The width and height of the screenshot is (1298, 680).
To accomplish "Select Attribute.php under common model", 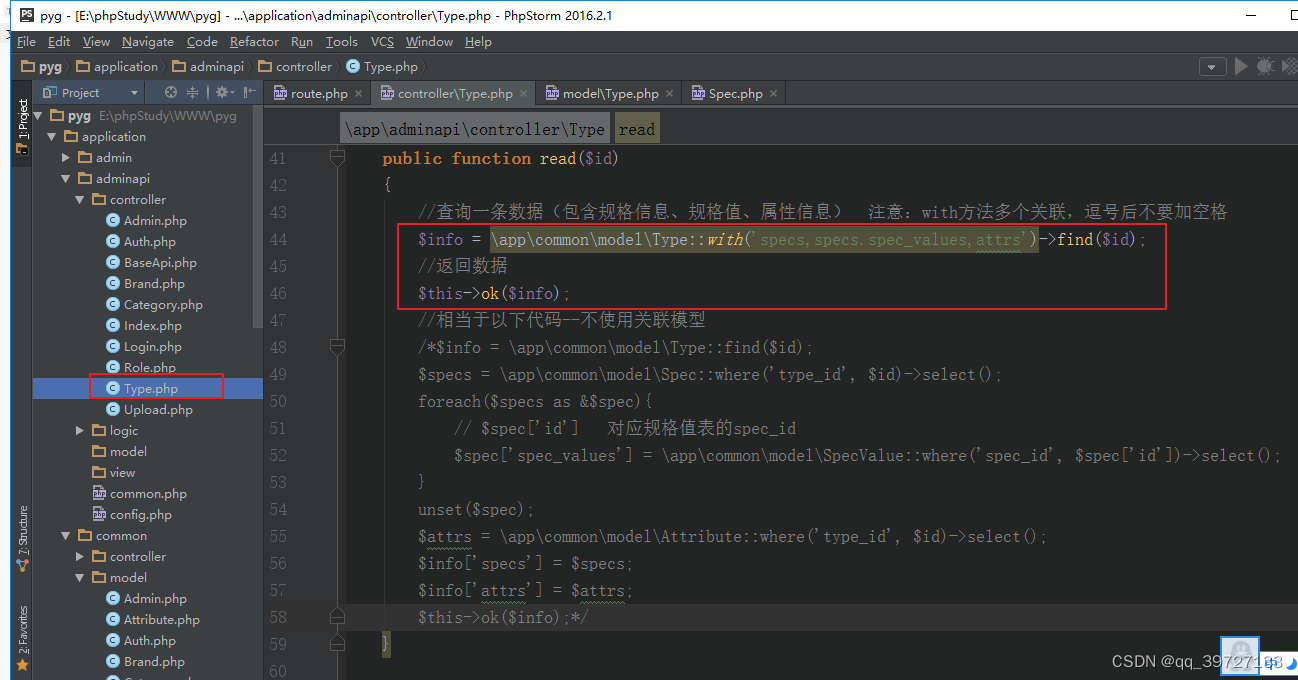I will (x=153, y=620).
